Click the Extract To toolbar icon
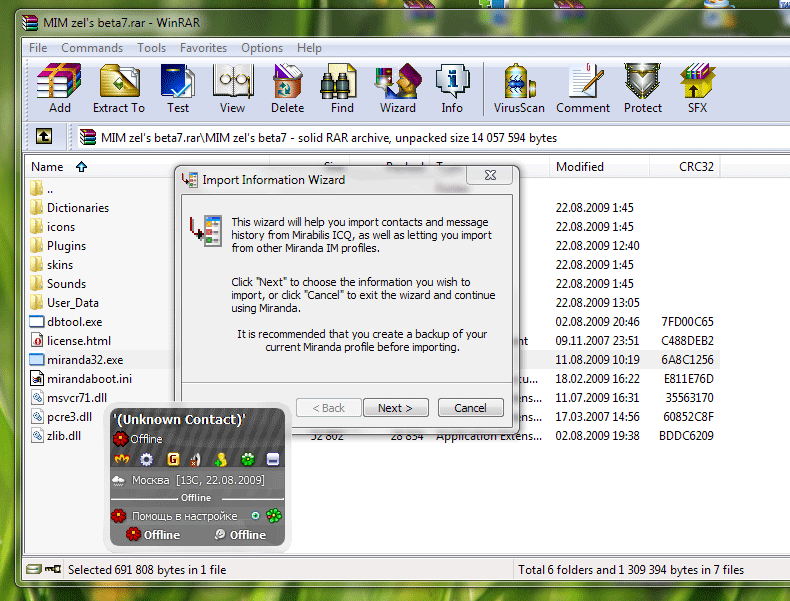 pos(119,88)
